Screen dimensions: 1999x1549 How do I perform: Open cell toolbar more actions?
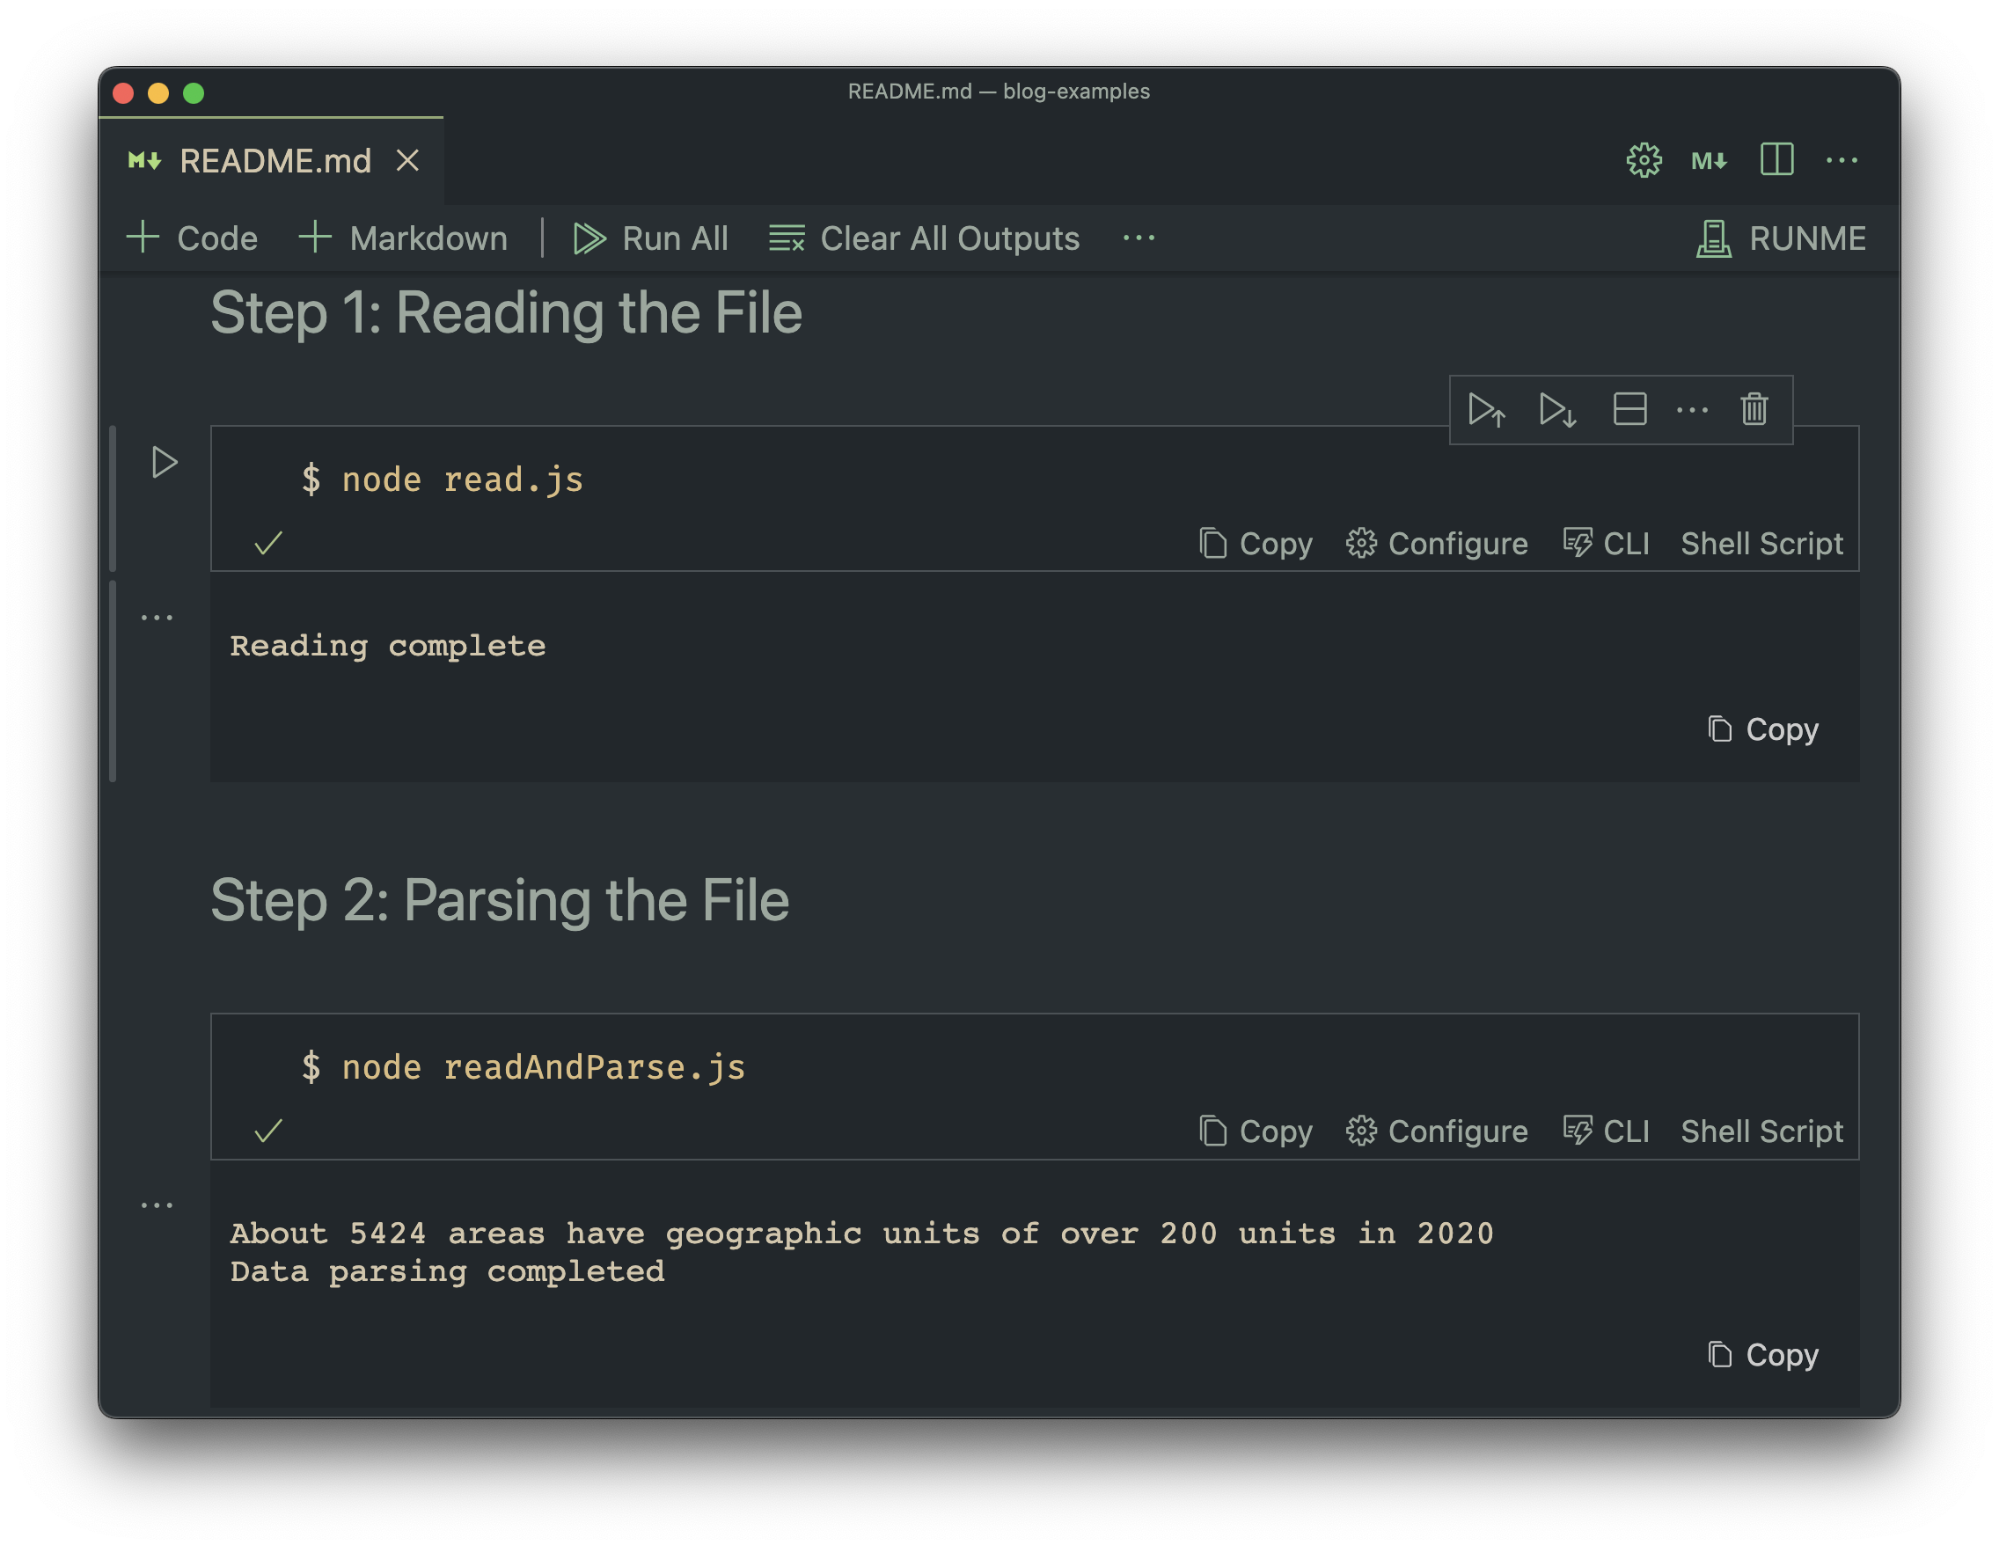(x=1691, y=410)
